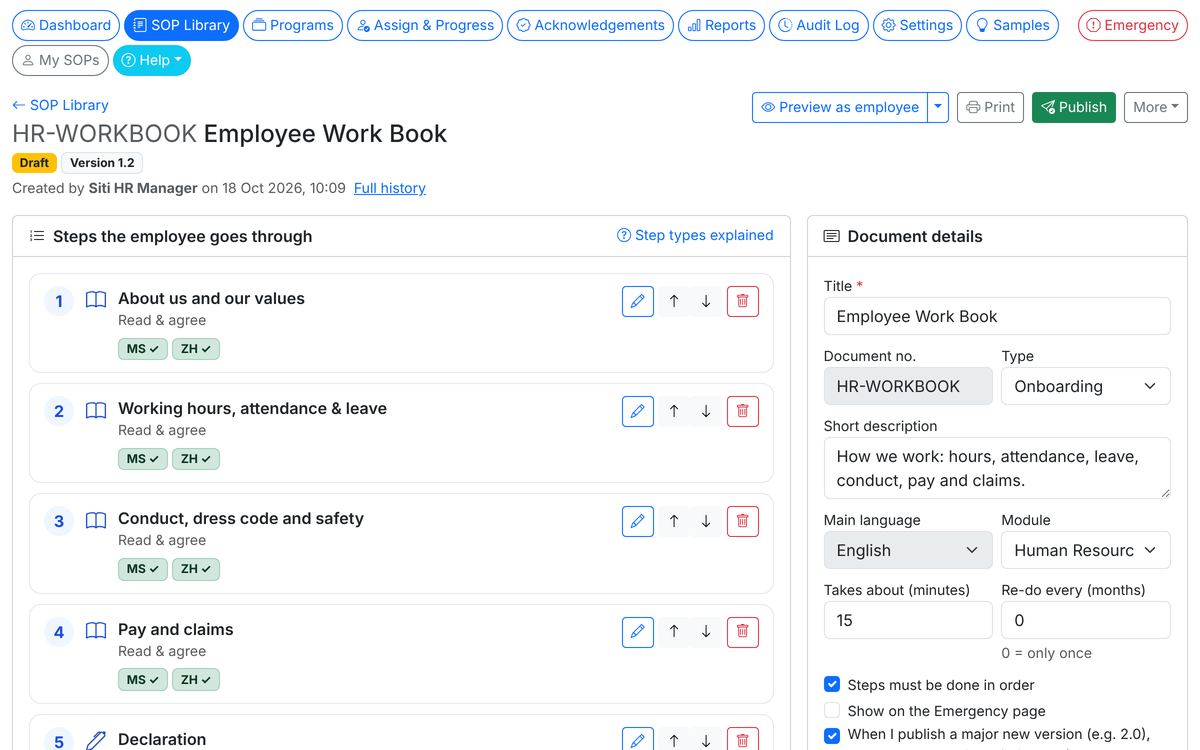This screenshot has width=1200, height=750.
Task: Edit step 3 Conduct, dress code and safety
Action: (638, 521)
